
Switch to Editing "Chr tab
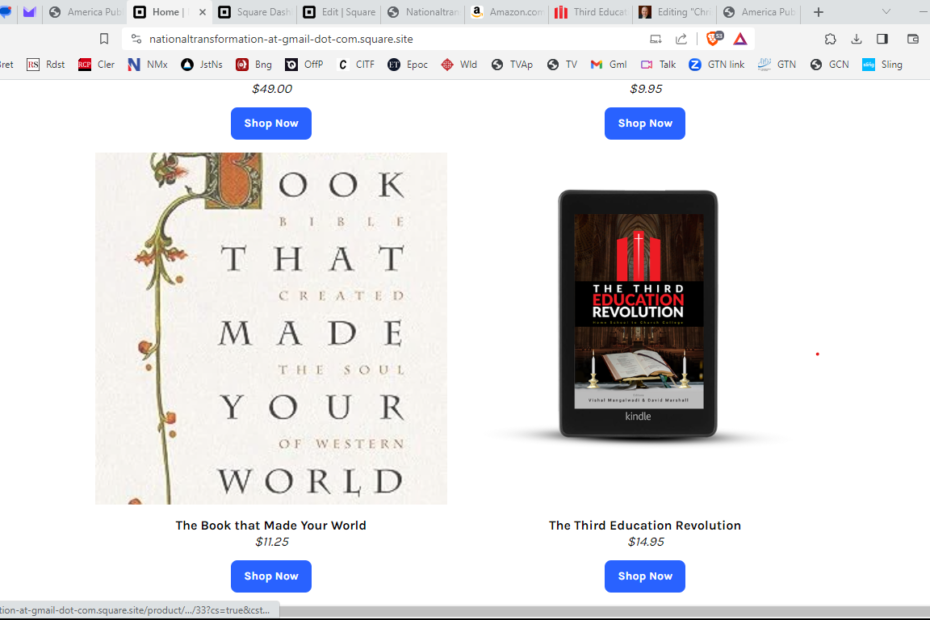[x=676, y=12]
